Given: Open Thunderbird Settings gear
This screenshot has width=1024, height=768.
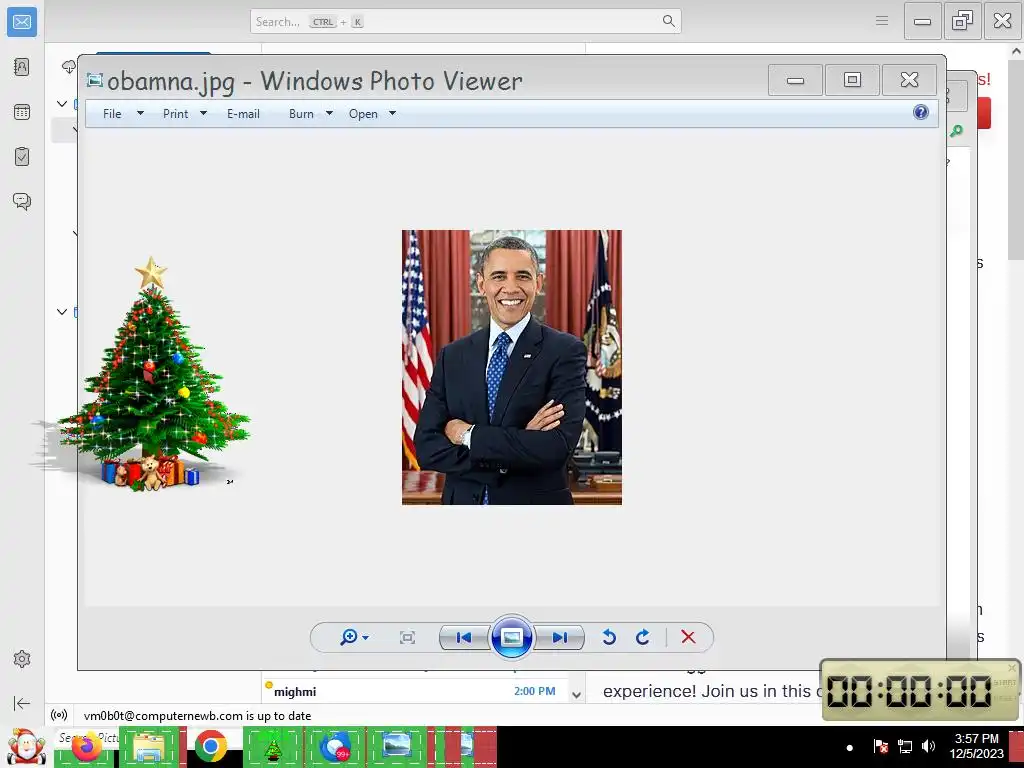Looking at the screenshot, I should (22, 659).
